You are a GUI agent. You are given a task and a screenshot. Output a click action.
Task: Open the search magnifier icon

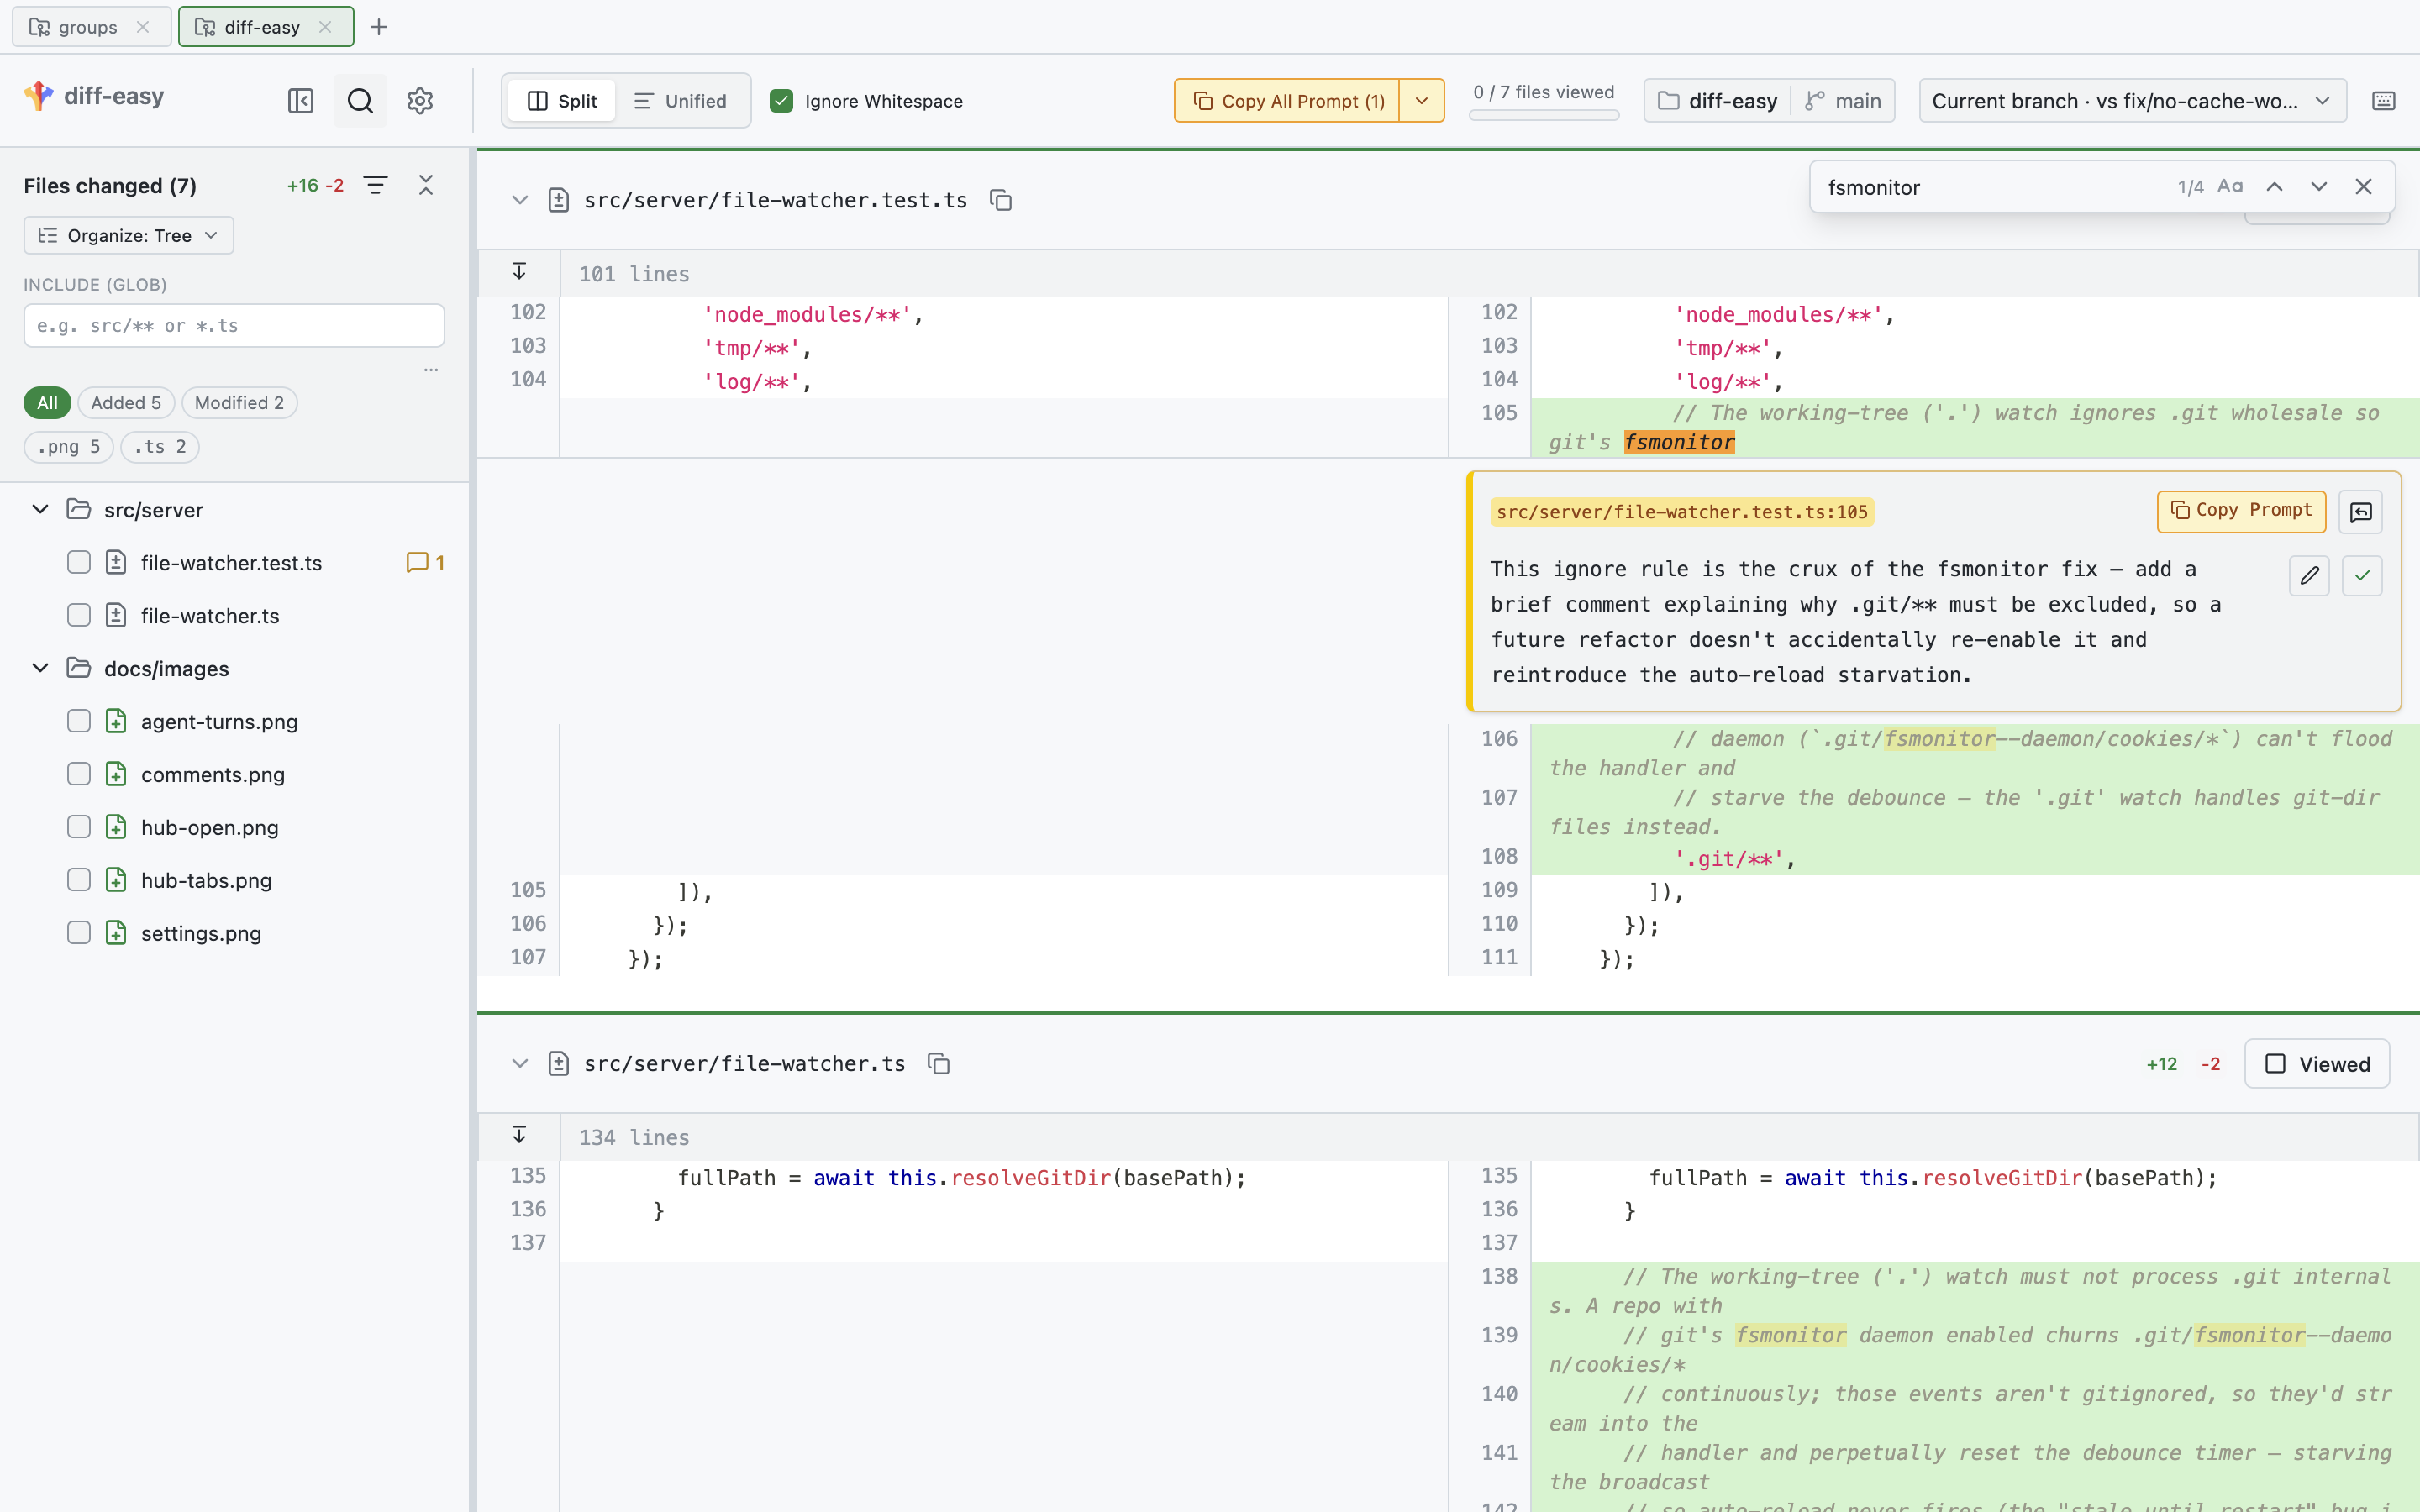[360, 101]
